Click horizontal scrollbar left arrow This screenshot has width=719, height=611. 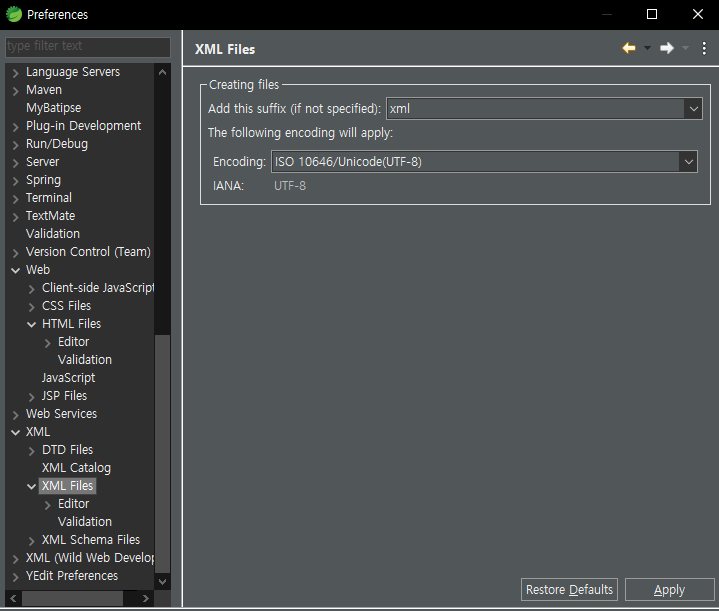point(13,598)
